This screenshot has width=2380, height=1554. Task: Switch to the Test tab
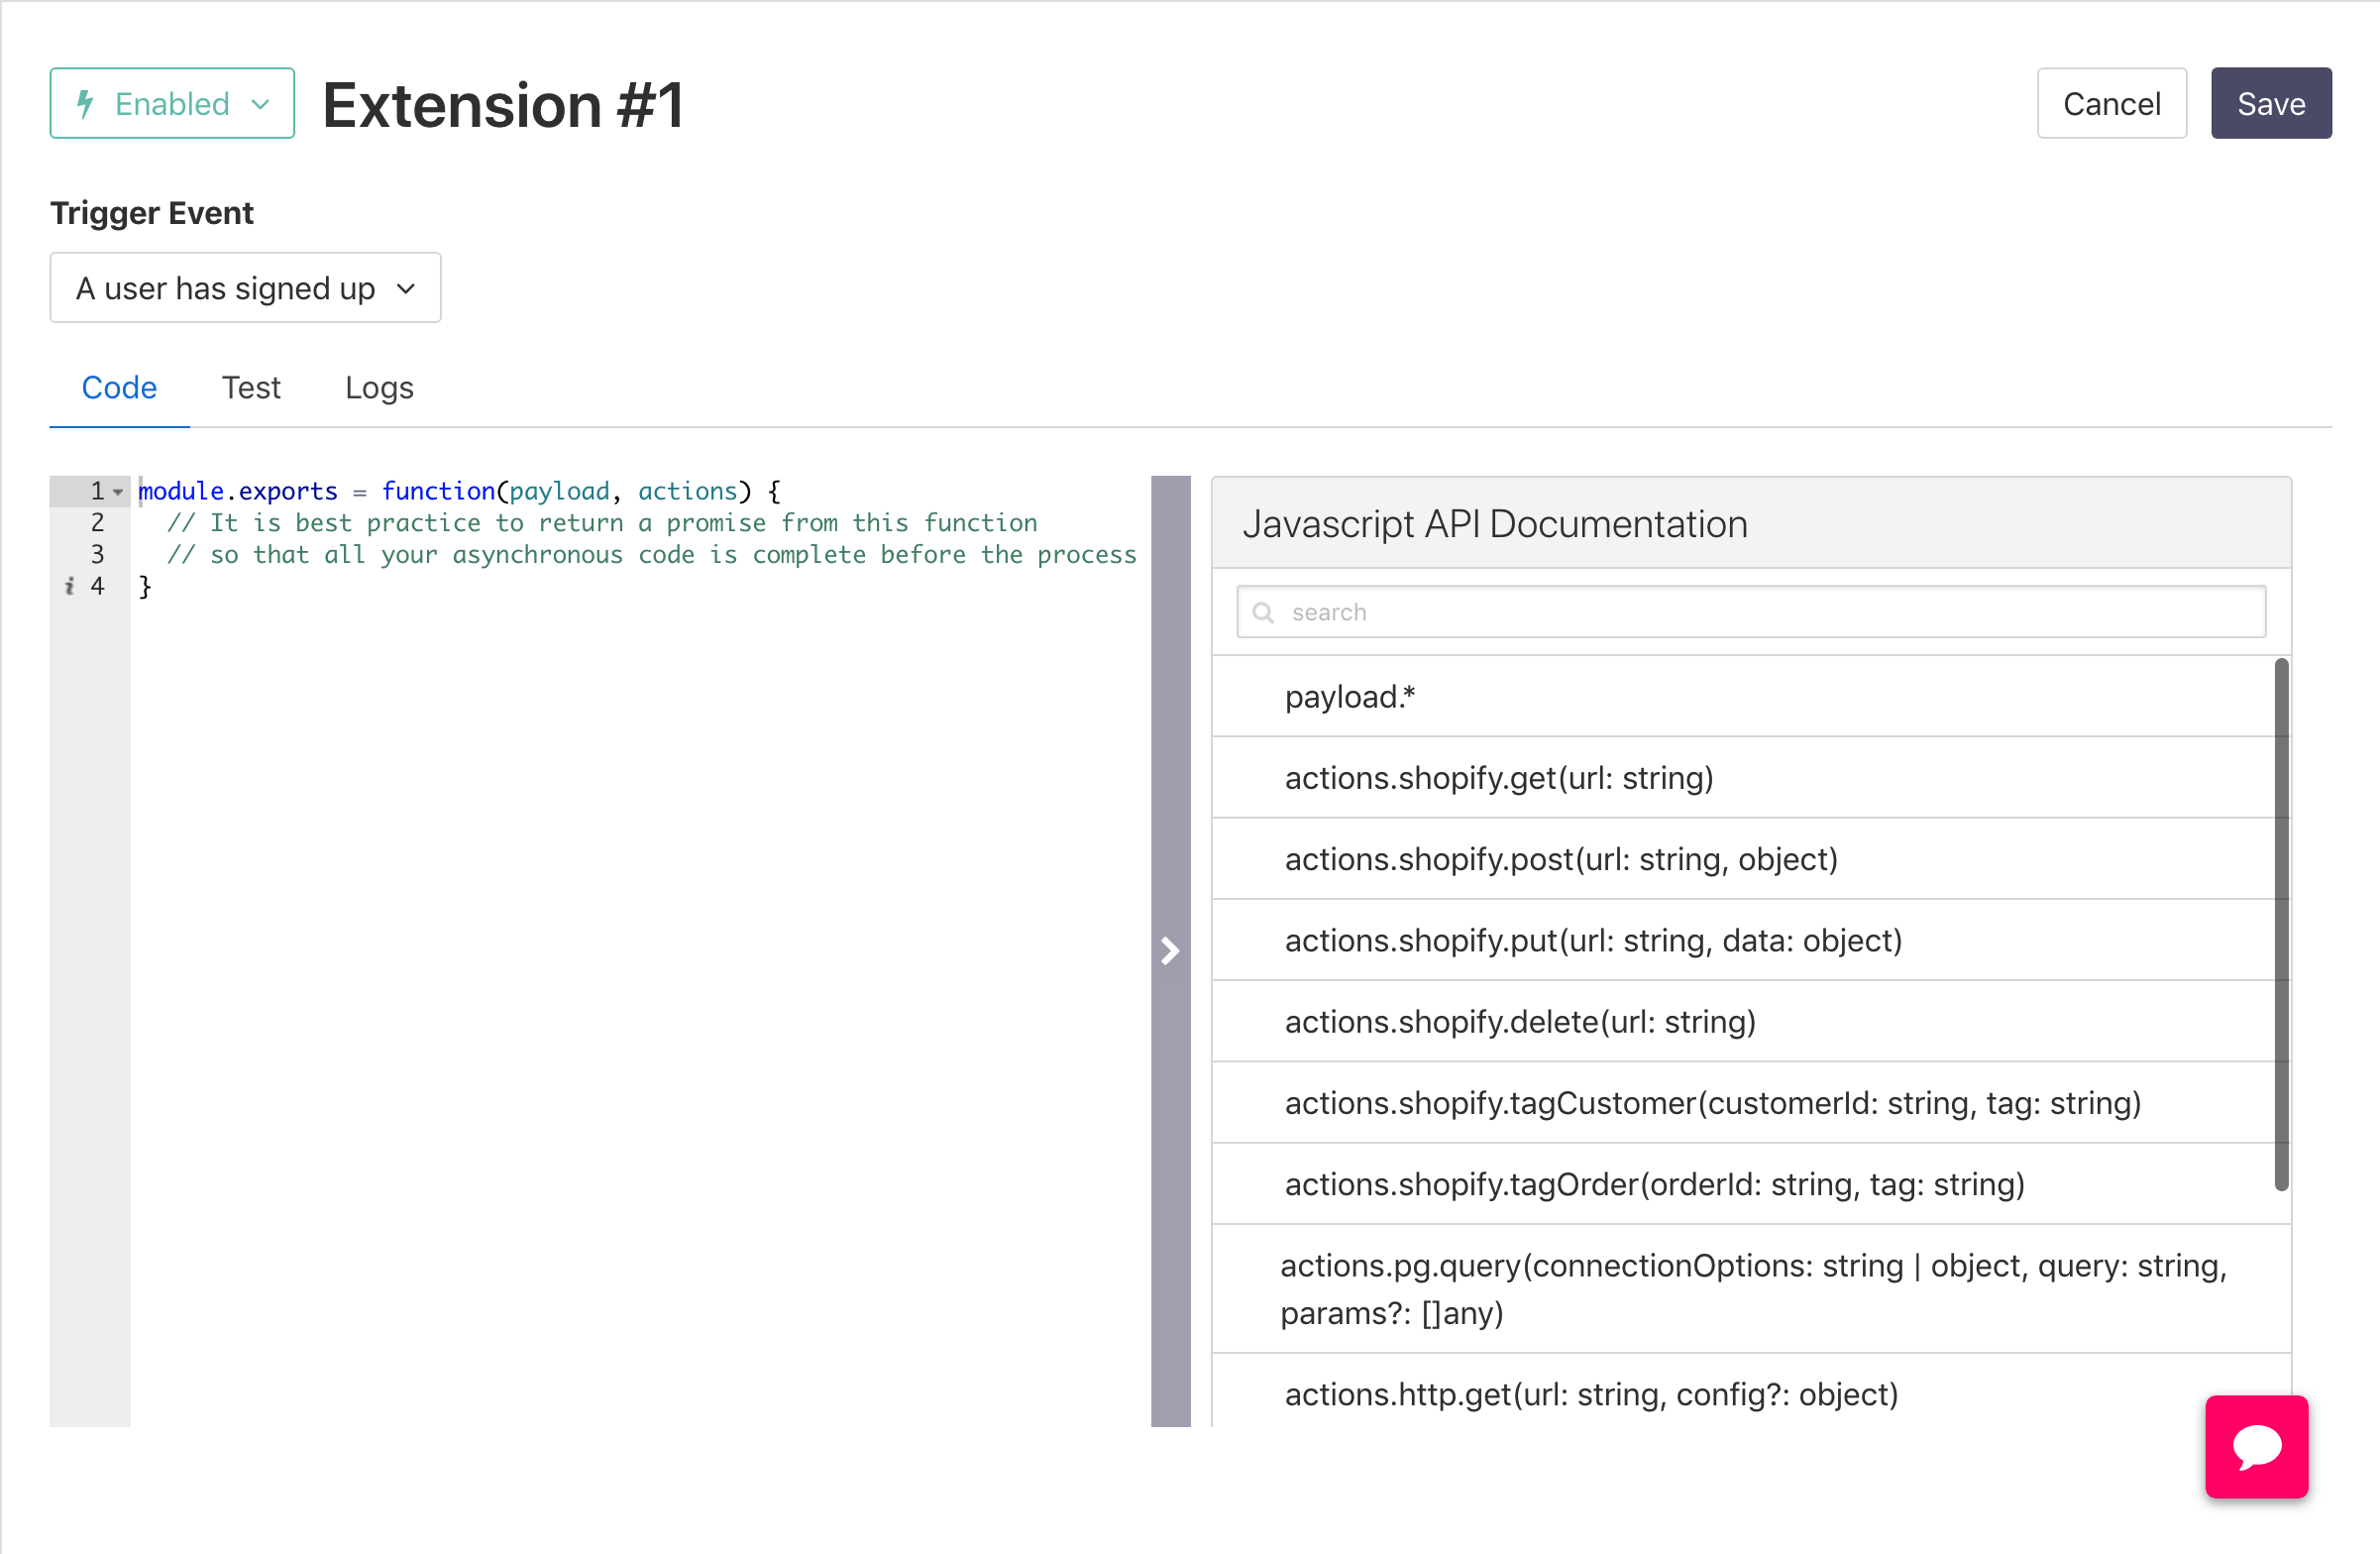tap(251, 387)
